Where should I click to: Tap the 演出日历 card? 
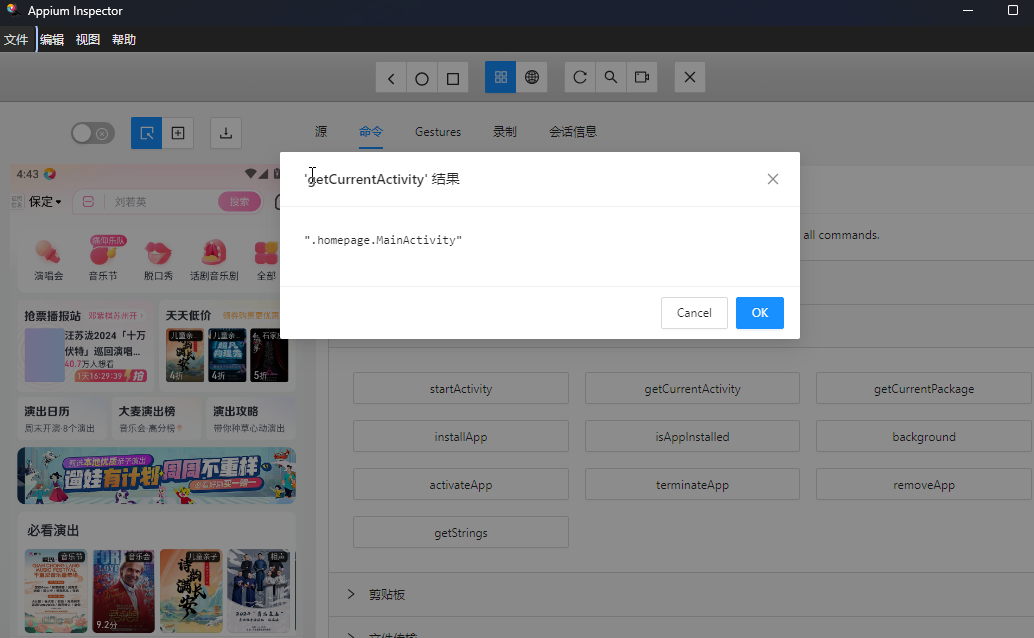pyautogui.click(x=59, y=419)
